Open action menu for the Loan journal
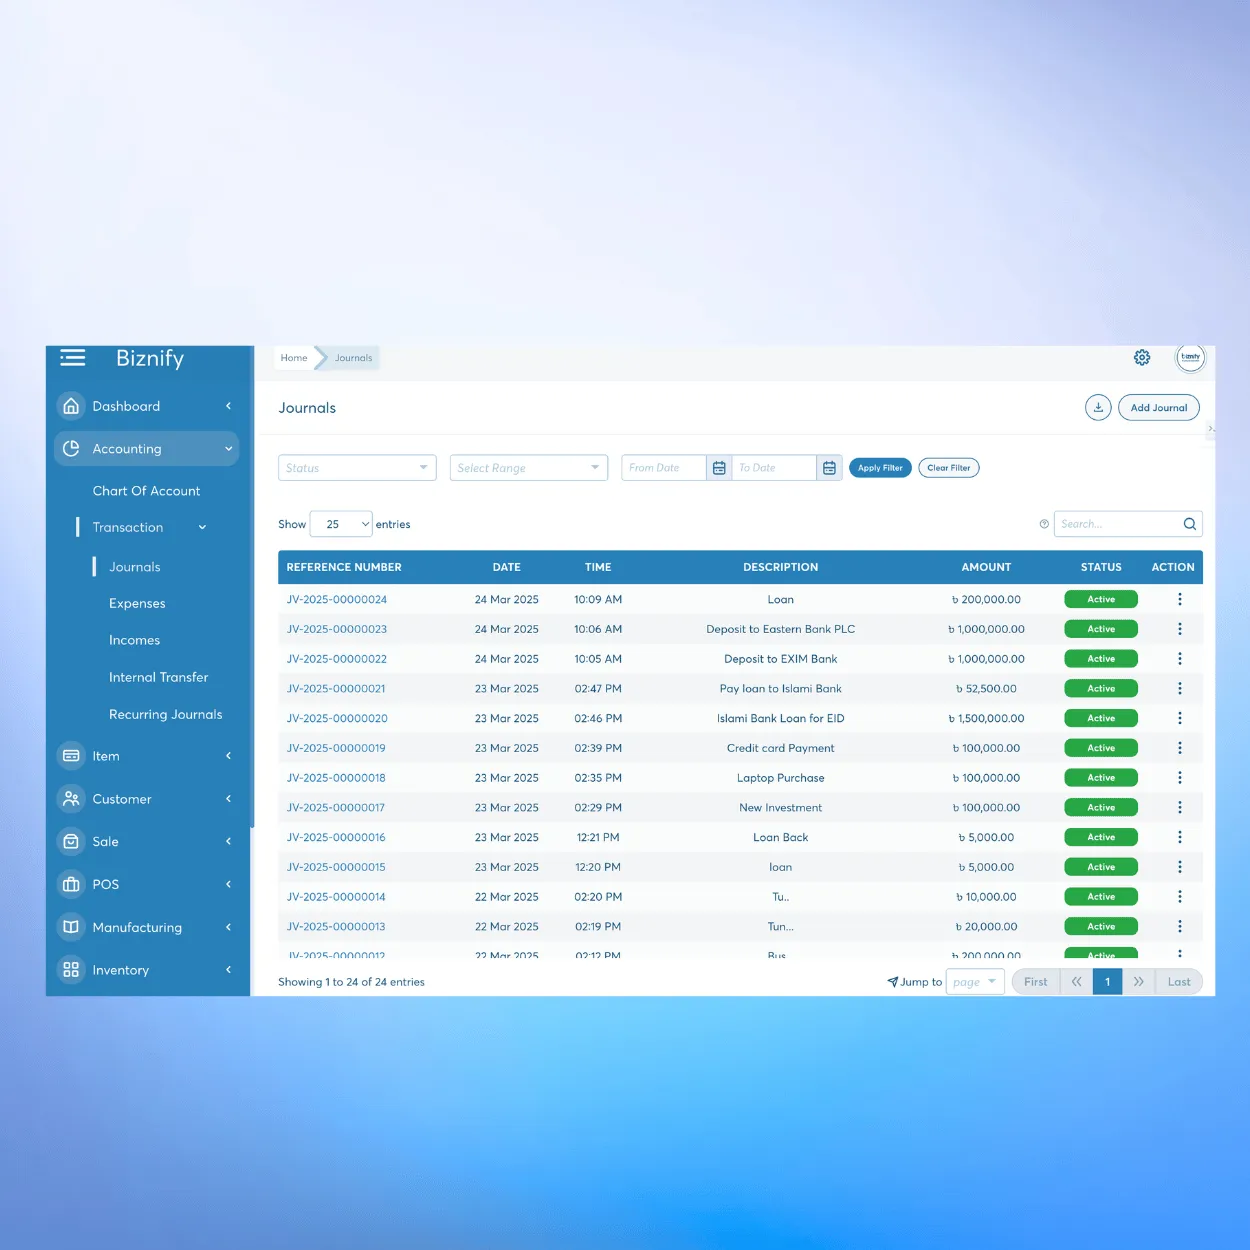The image size is (1250, 1250). [1179, 600]
